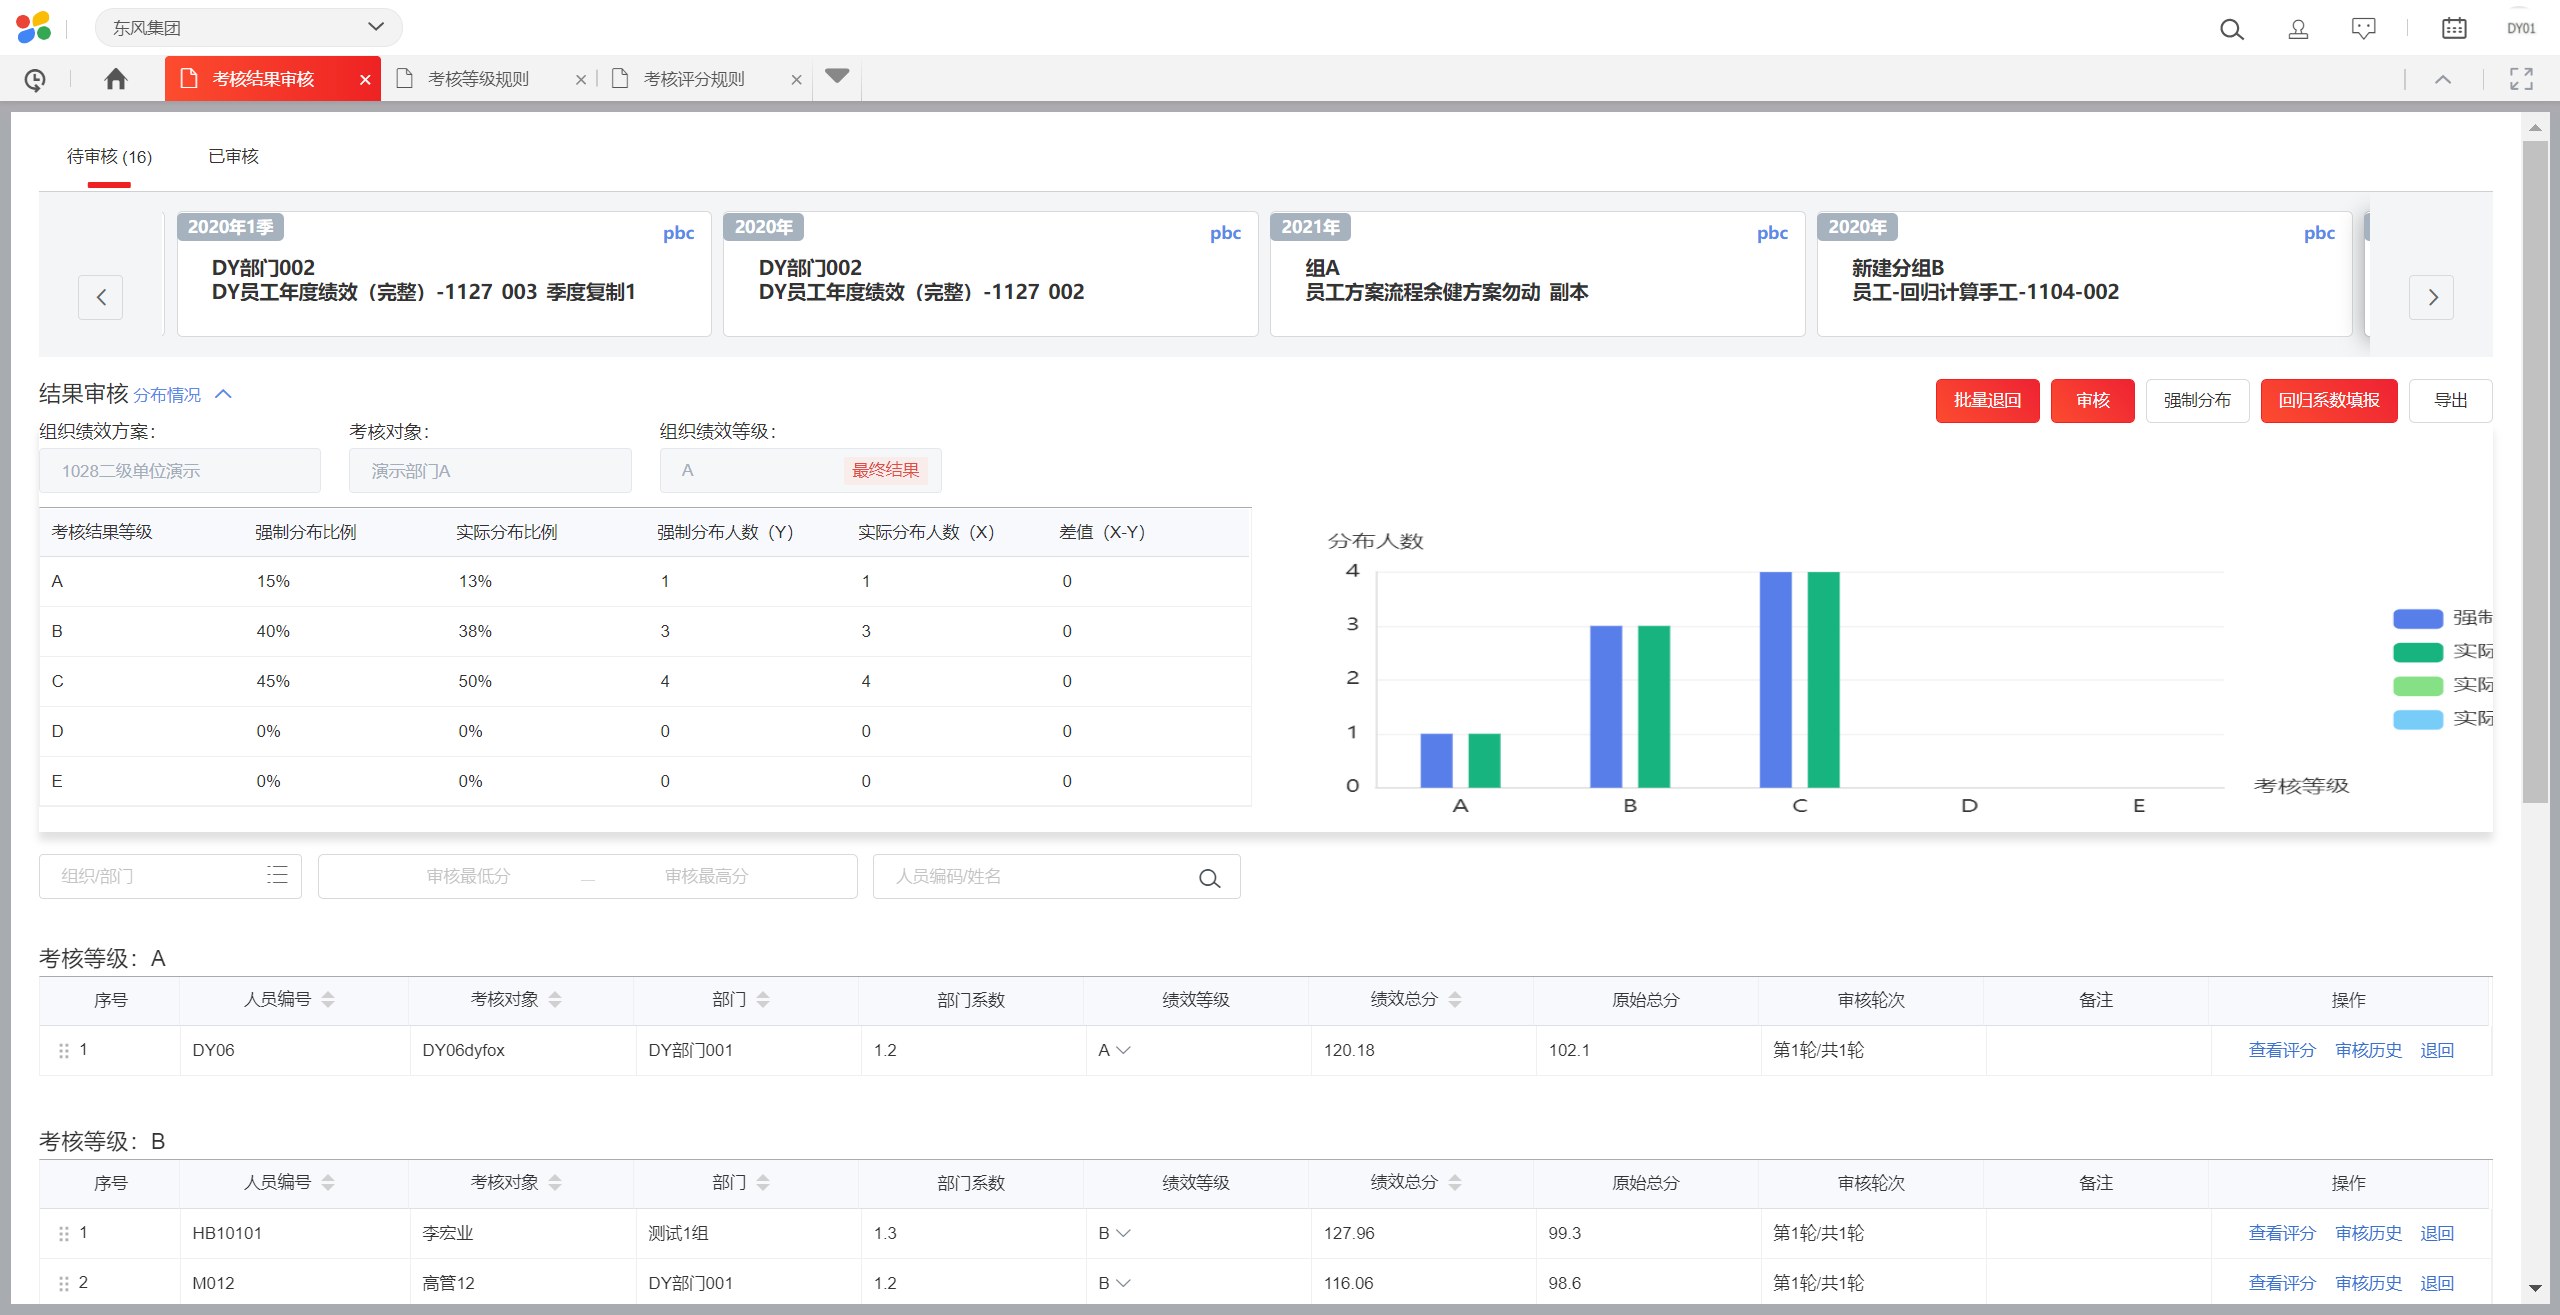Toggle fullscreen mode icon
The image size is (2560, 1315).
[2521, 79]
